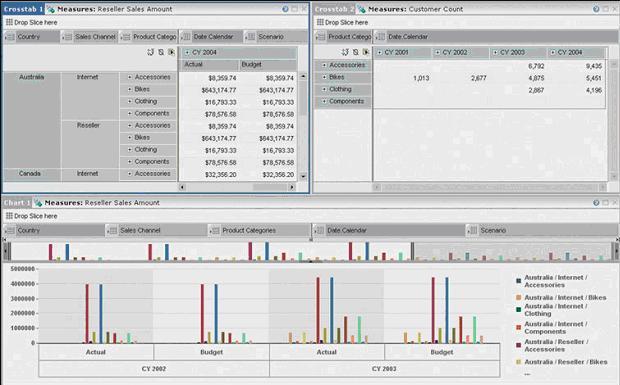Click Drop Slice grid icon in Chart 1
The width and height of the screenshot is (620, 385).
pyautogui.click(x=9, y=216)
